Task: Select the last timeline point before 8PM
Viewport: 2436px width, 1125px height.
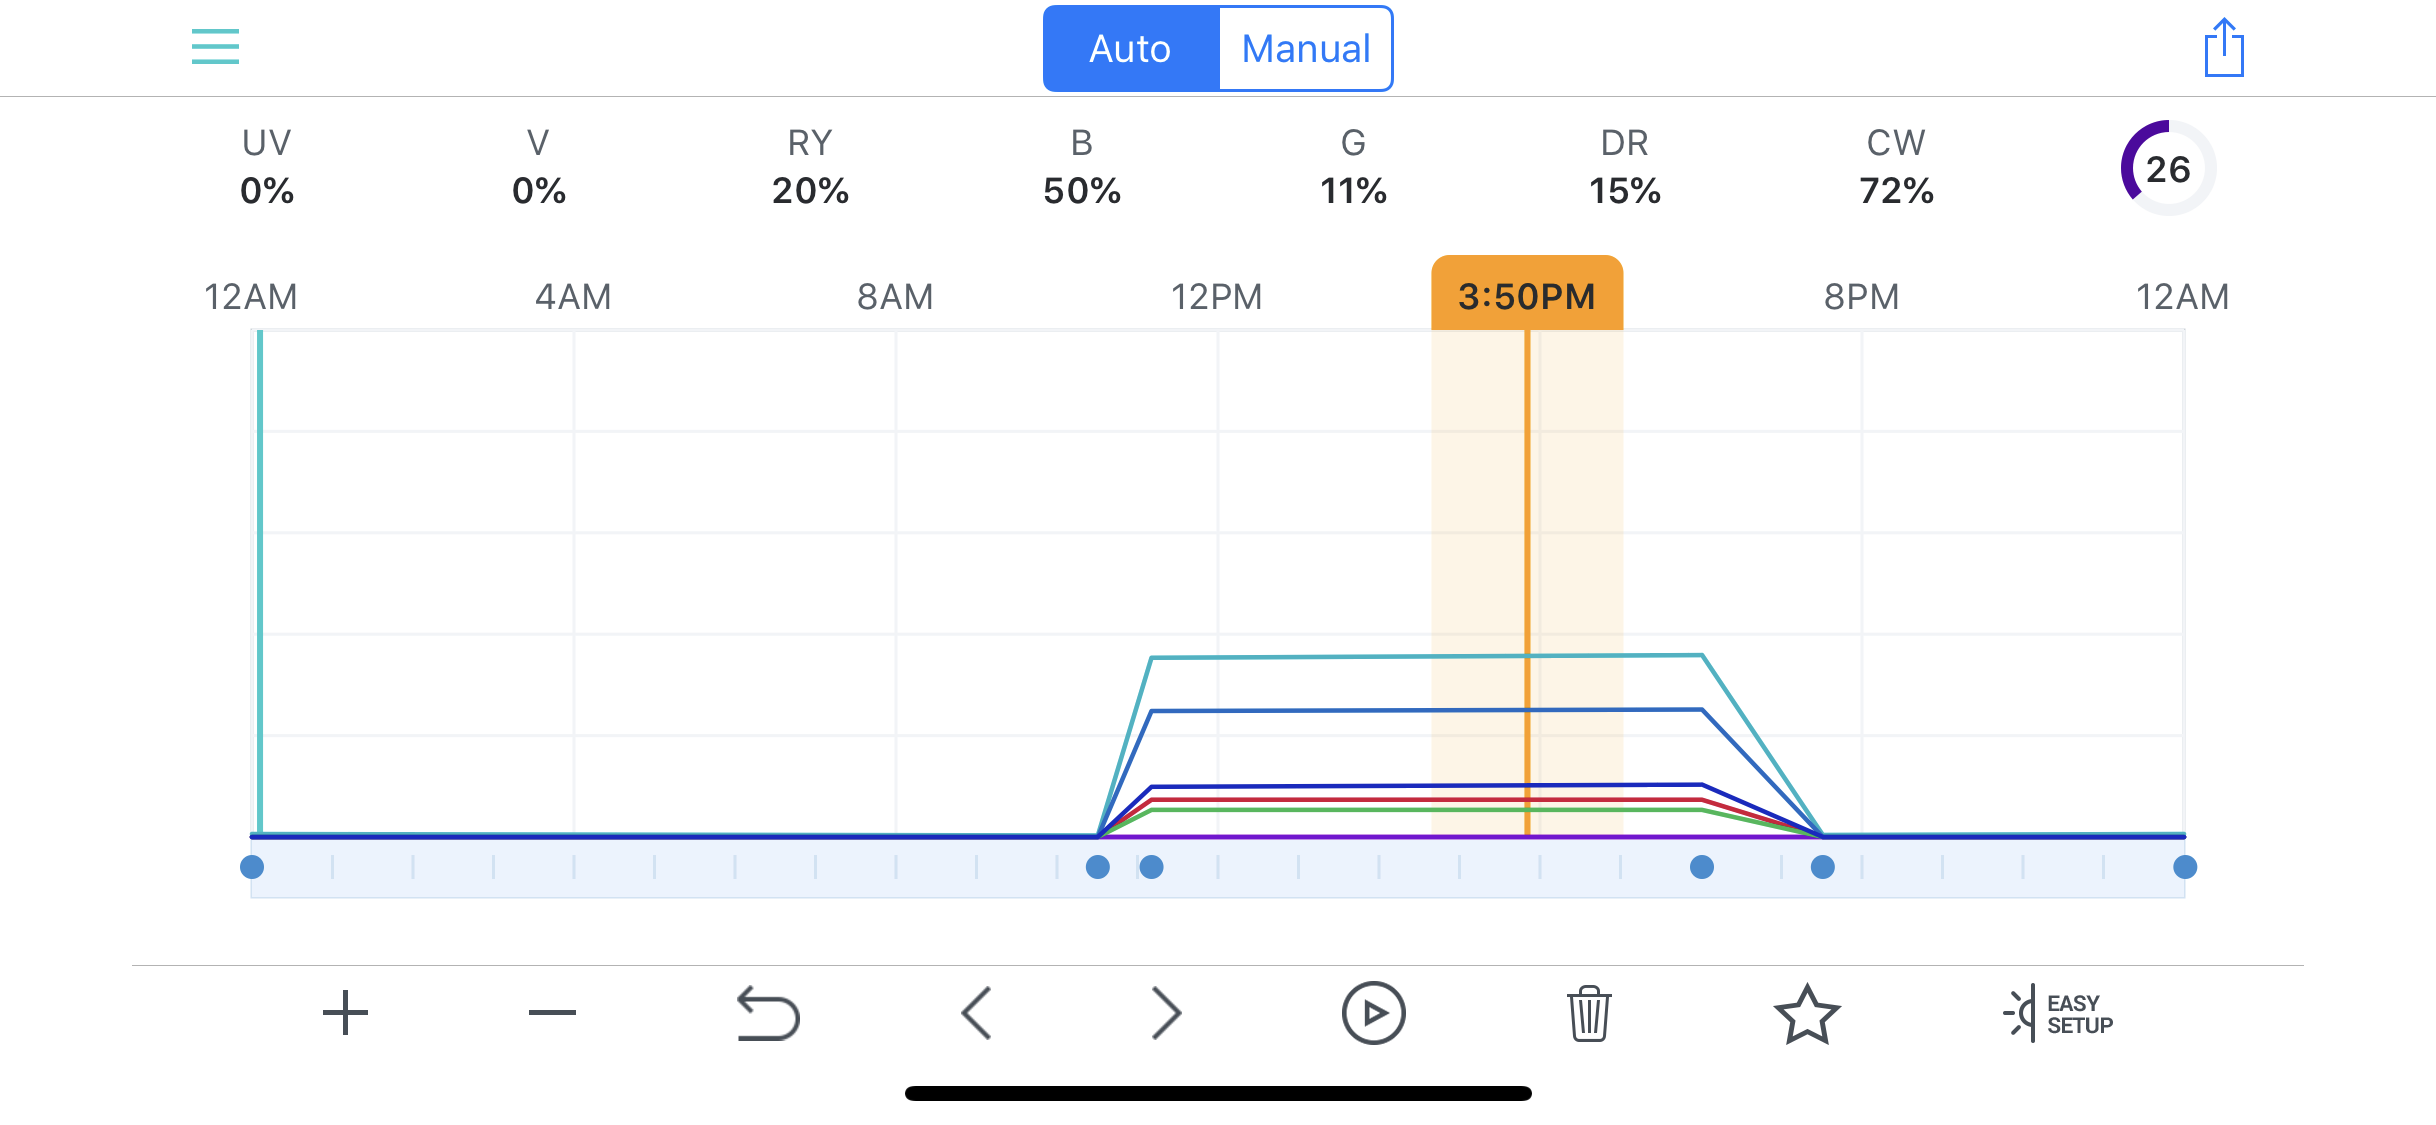Action: pyautogui.click(x=1823, y=867)
